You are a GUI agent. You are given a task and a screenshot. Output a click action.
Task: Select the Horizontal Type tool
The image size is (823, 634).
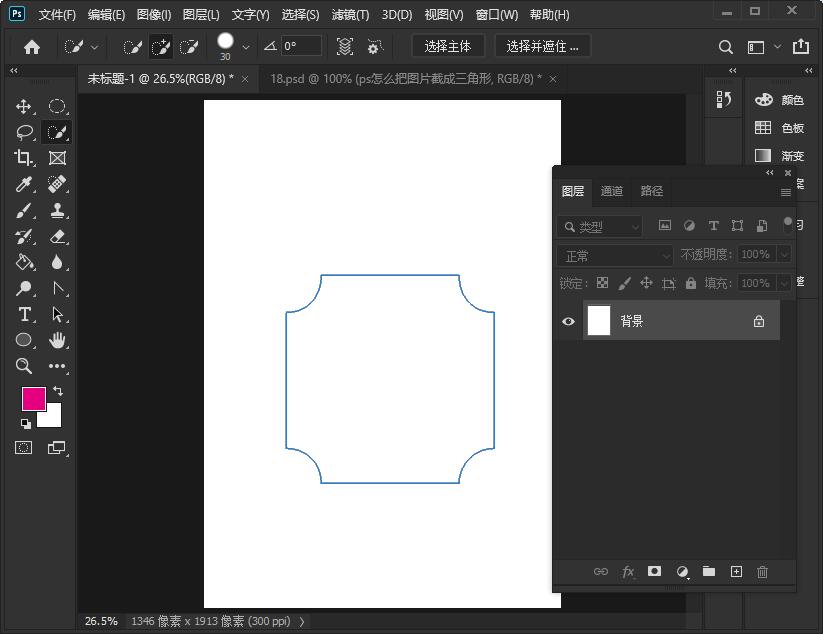click(x=24, y=314)
